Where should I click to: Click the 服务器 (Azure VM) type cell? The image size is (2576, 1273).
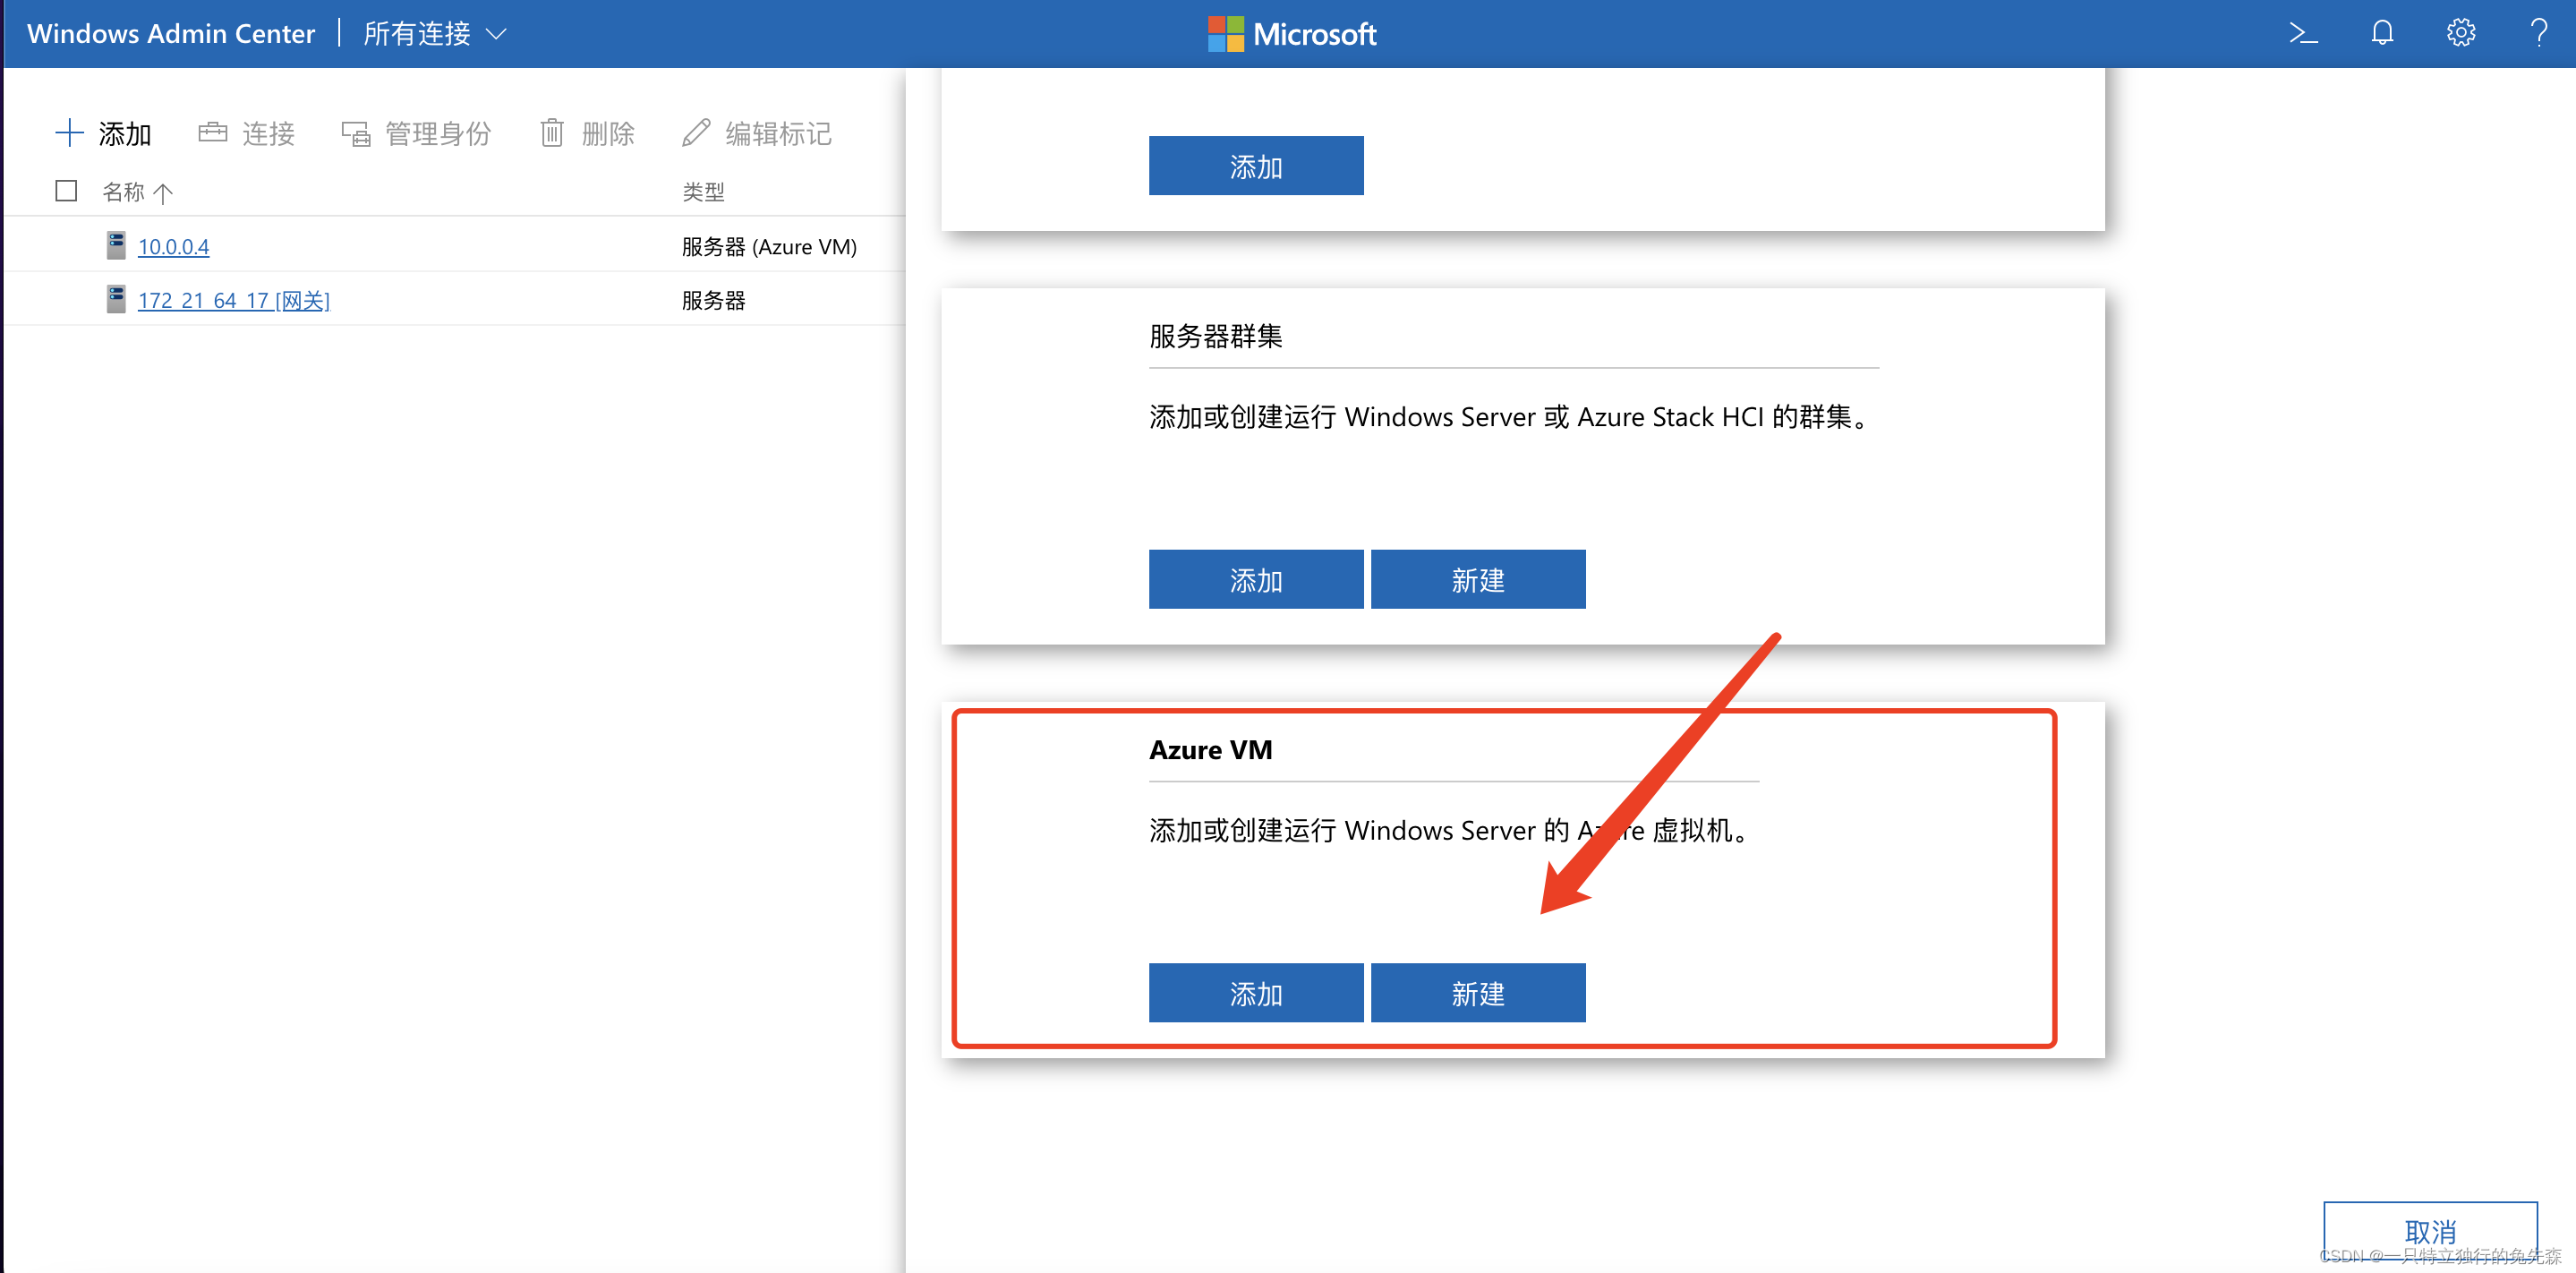coord(769,247)
